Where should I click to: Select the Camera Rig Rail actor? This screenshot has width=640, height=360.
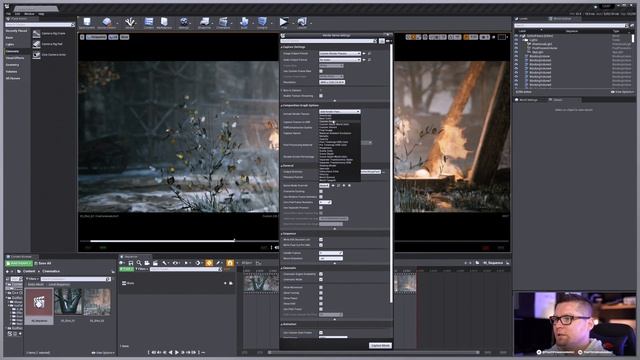[x=49, y=44]
